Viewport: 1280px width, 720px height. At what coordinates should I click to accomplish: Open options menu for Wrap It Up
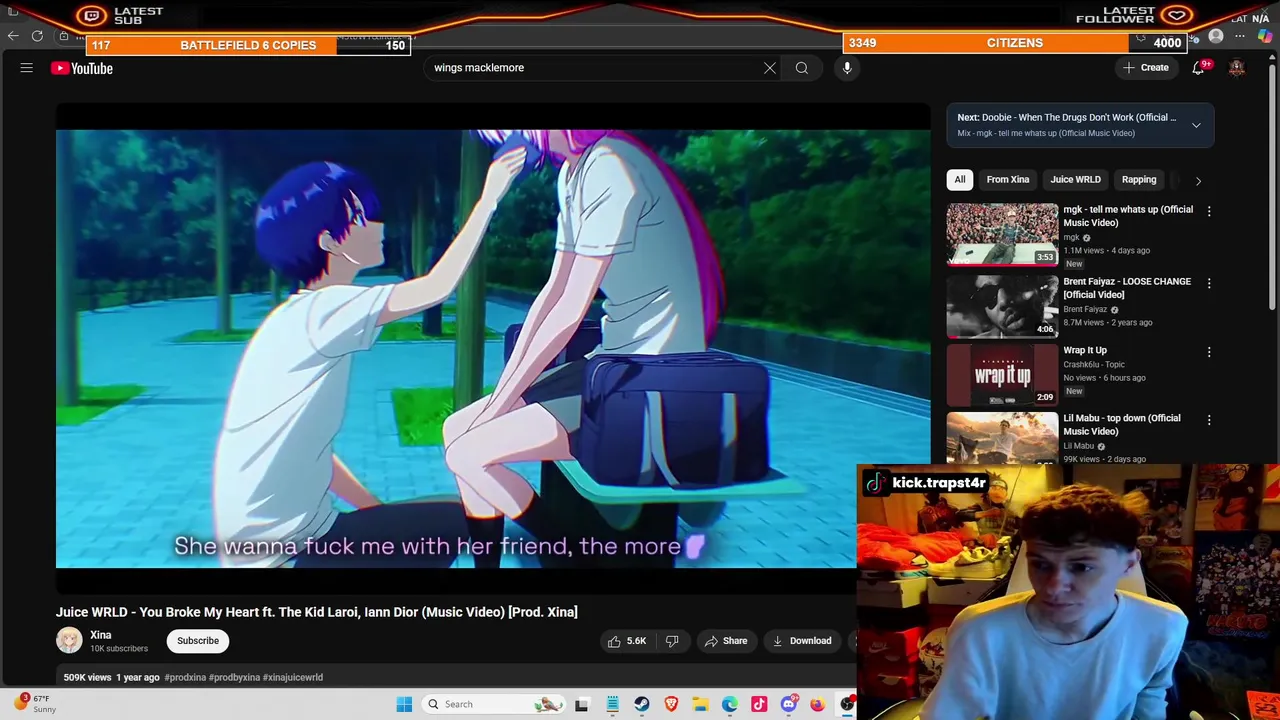coord(1209,352)
